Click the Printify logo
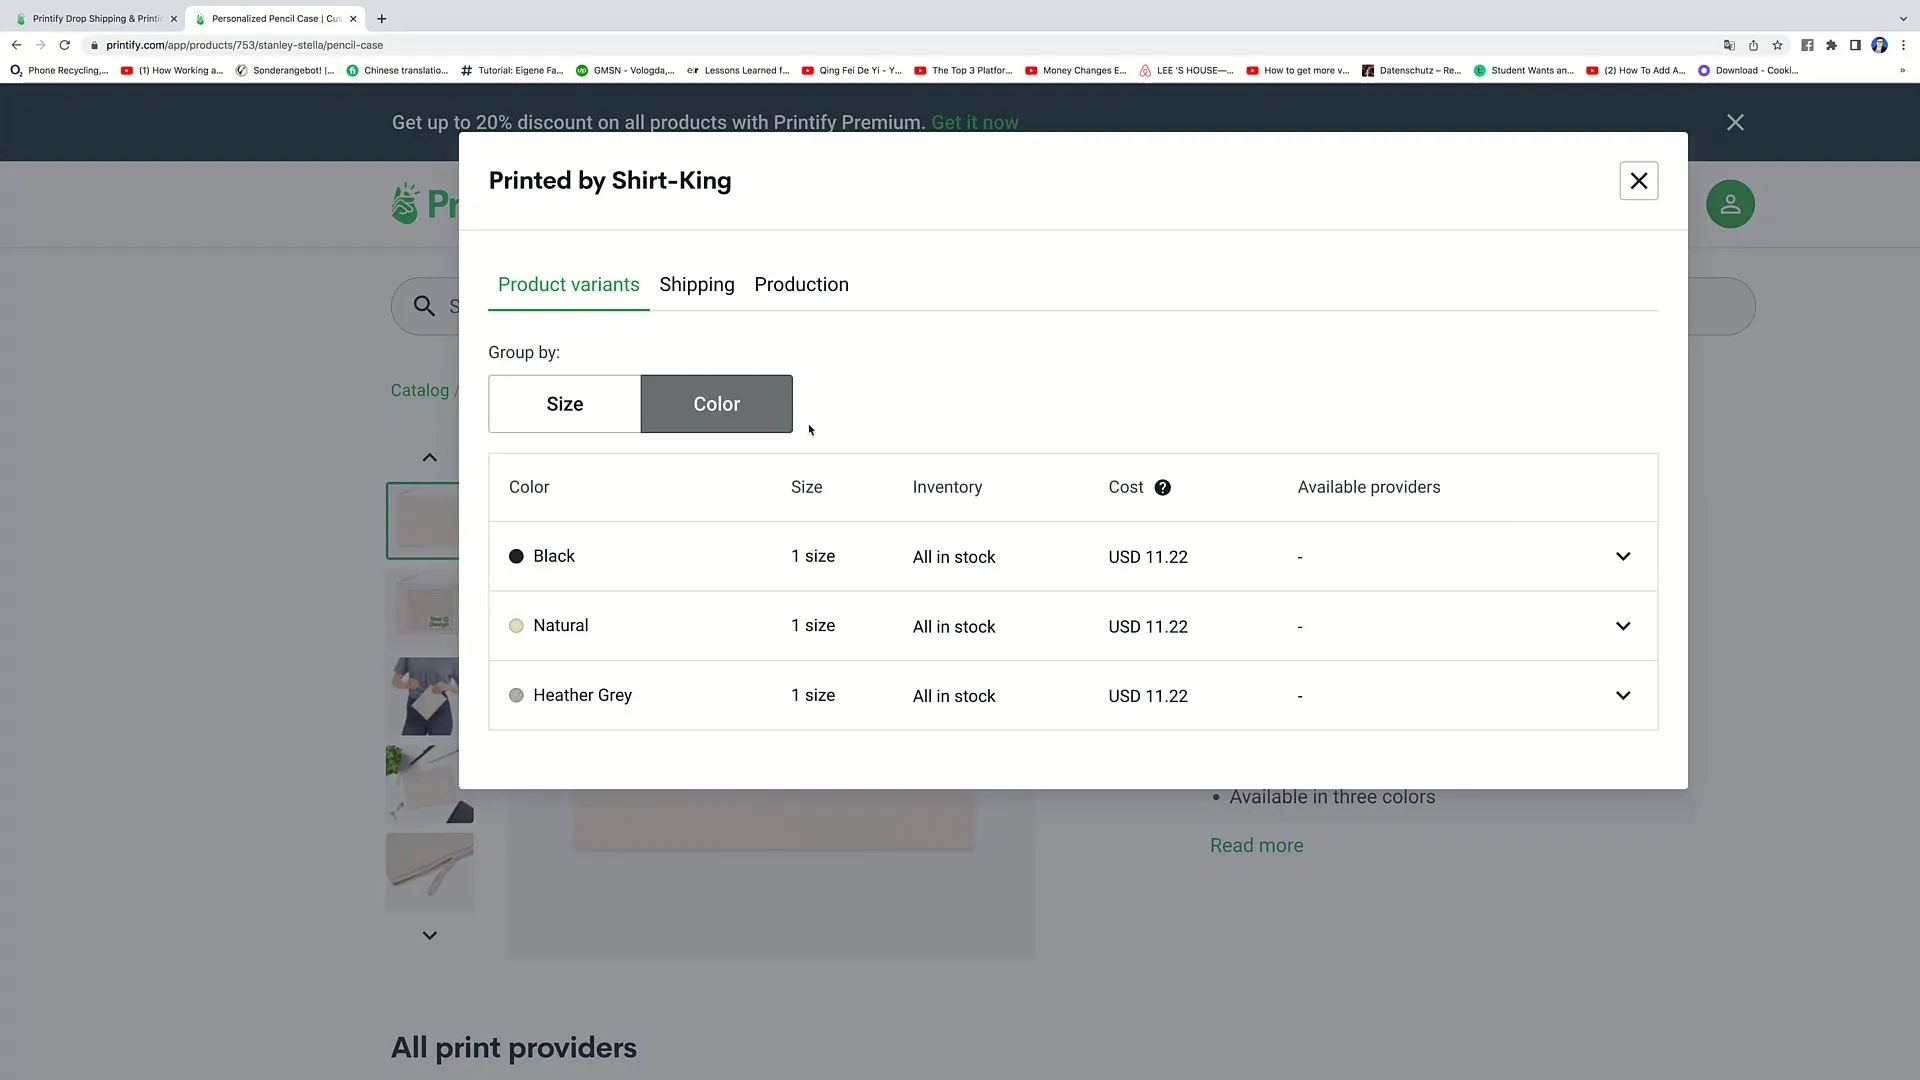 coord(424,204)
